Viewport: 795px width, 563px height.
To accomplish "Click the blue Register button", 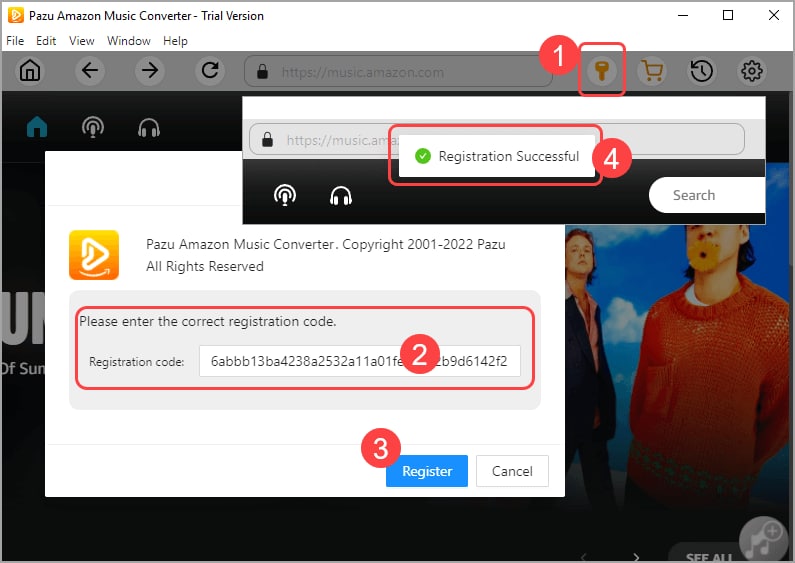I will (x=427, y=471).
